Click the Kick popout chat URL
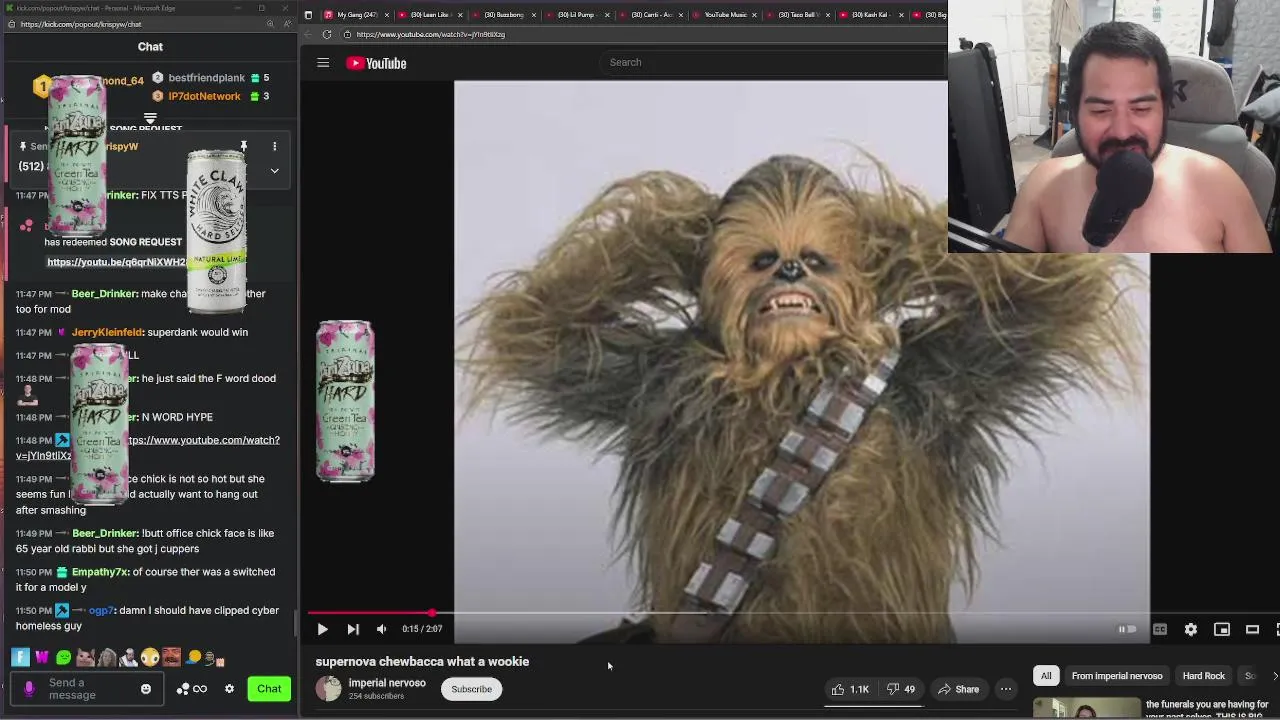The image size is (1280, 720). [x=80, y=24]
